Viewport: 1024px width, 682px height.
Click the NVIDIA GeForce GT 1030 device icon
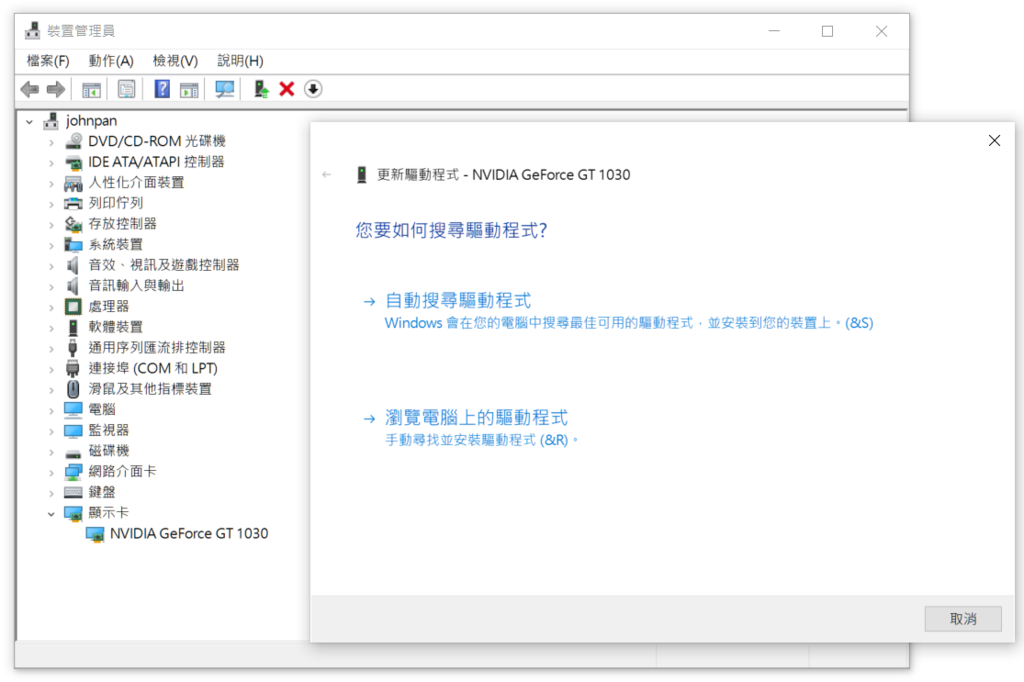coord(95,534)
